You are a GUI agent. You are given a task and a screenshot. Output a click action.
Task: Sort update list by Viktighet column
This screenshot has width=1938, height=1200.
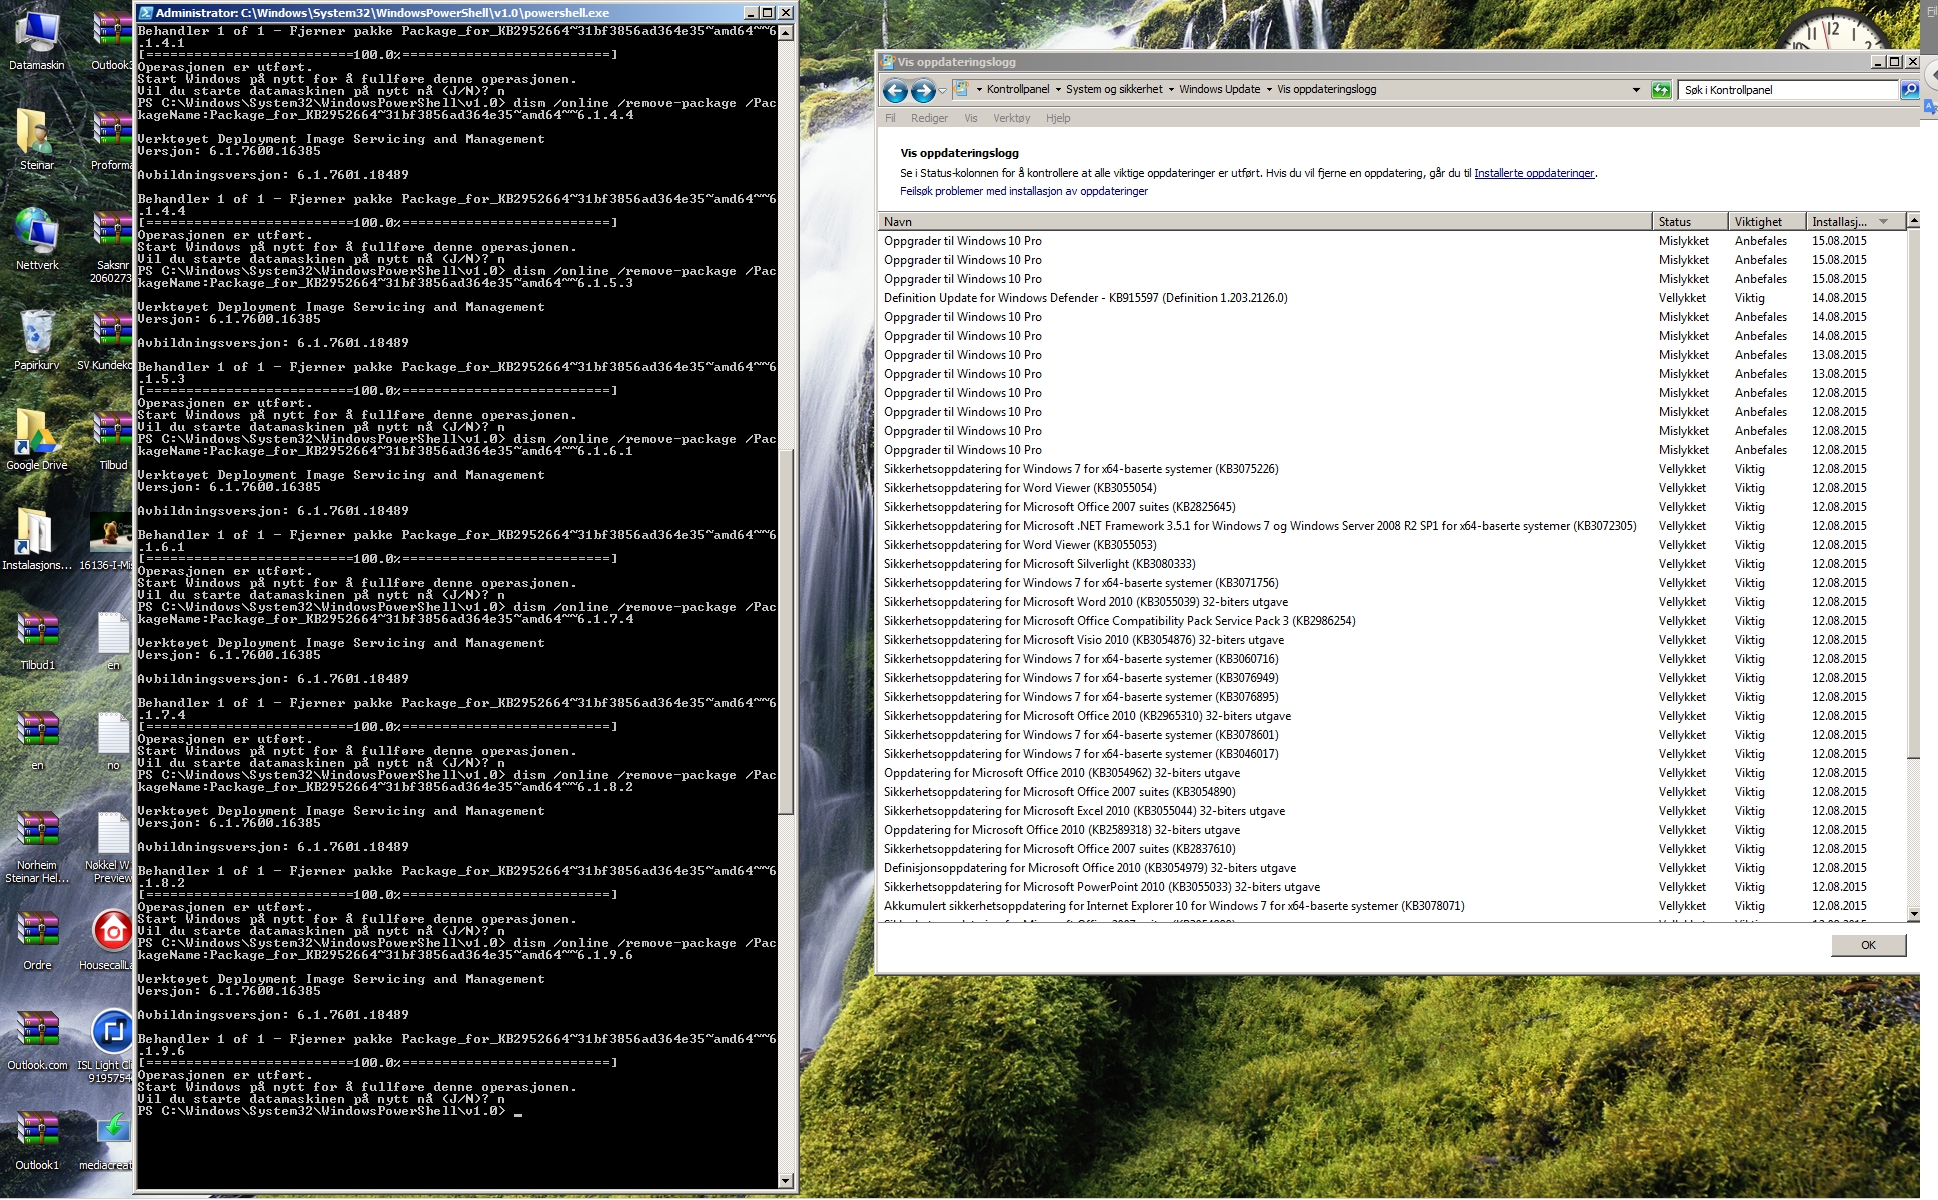tap(1767, 221)
